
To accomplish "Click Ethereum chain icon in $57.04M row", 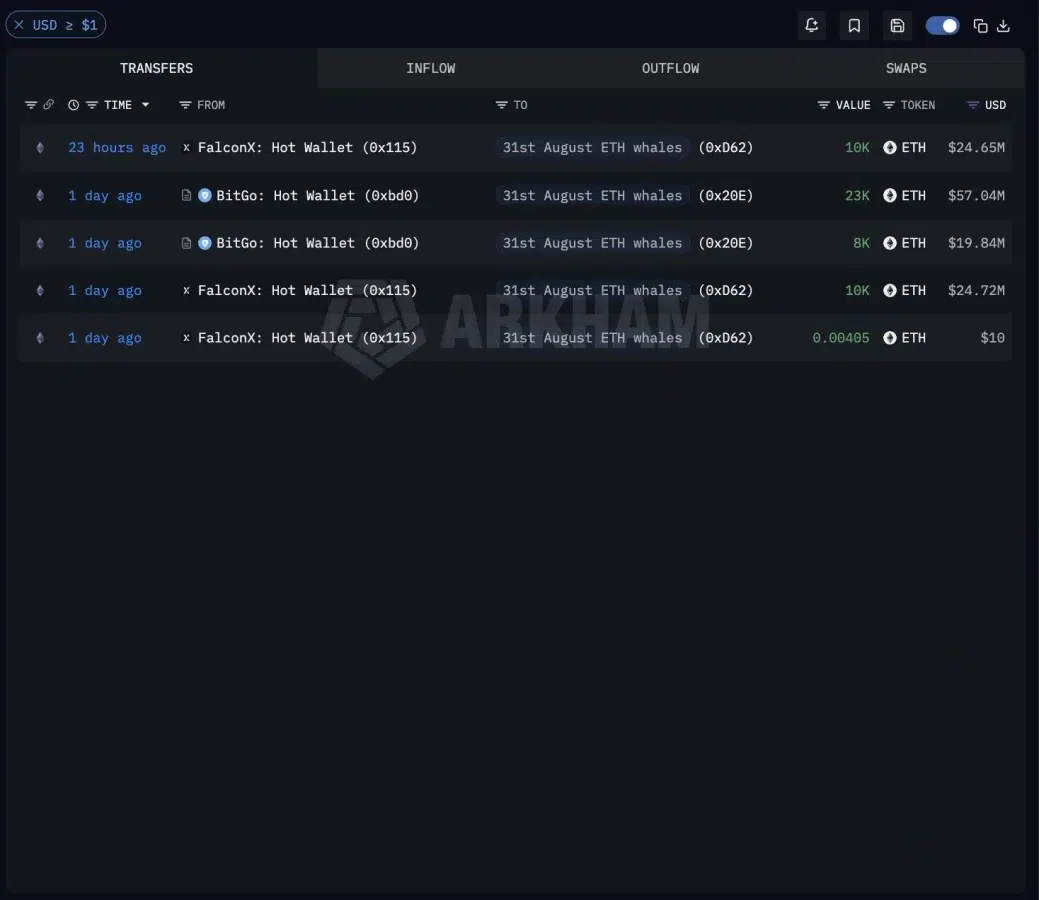I will [x=40, y=196].
